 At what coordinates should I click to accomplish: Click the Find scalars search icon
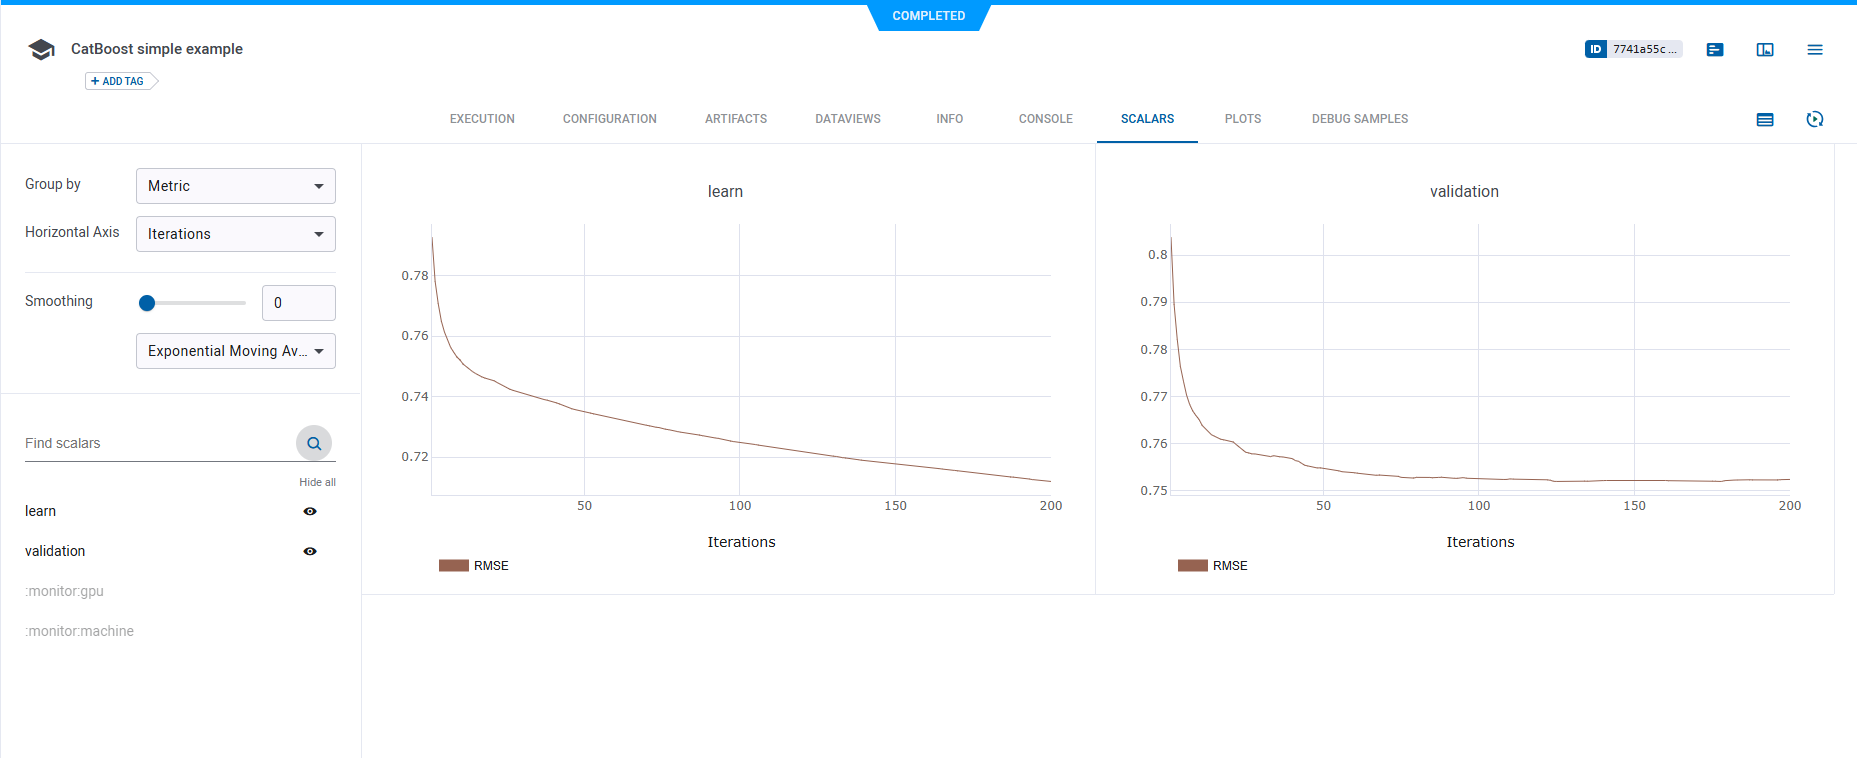tap(314, 443)
